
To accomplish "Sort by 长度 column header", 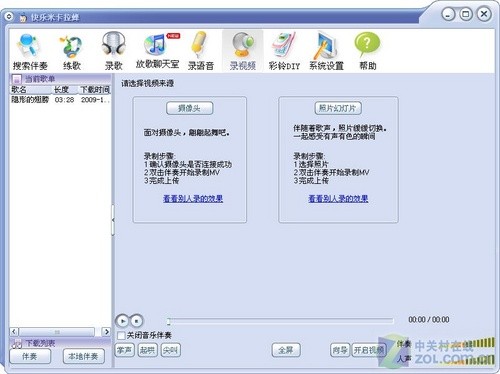I will 65,90.
